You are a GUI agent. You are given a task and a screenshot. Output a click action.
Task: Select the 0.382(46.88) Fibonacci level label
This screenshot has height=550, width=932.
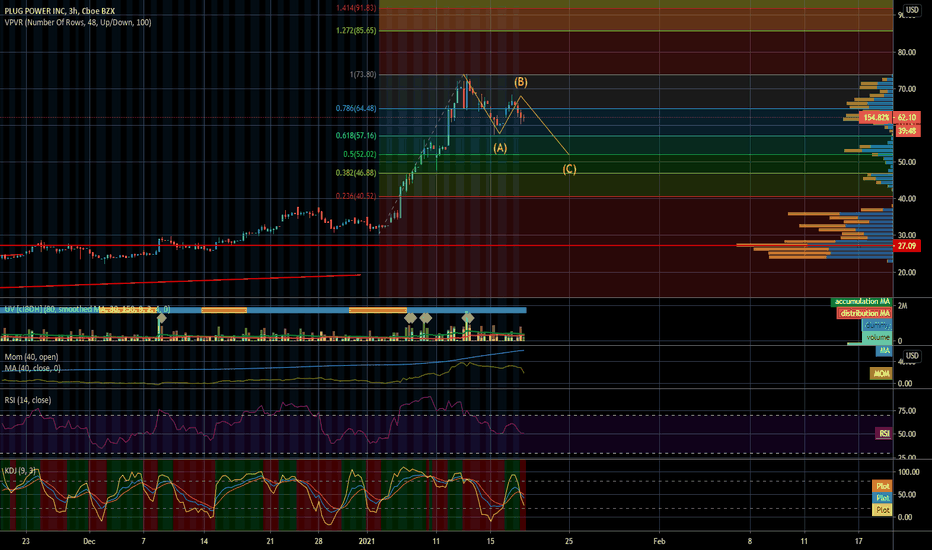356,173
